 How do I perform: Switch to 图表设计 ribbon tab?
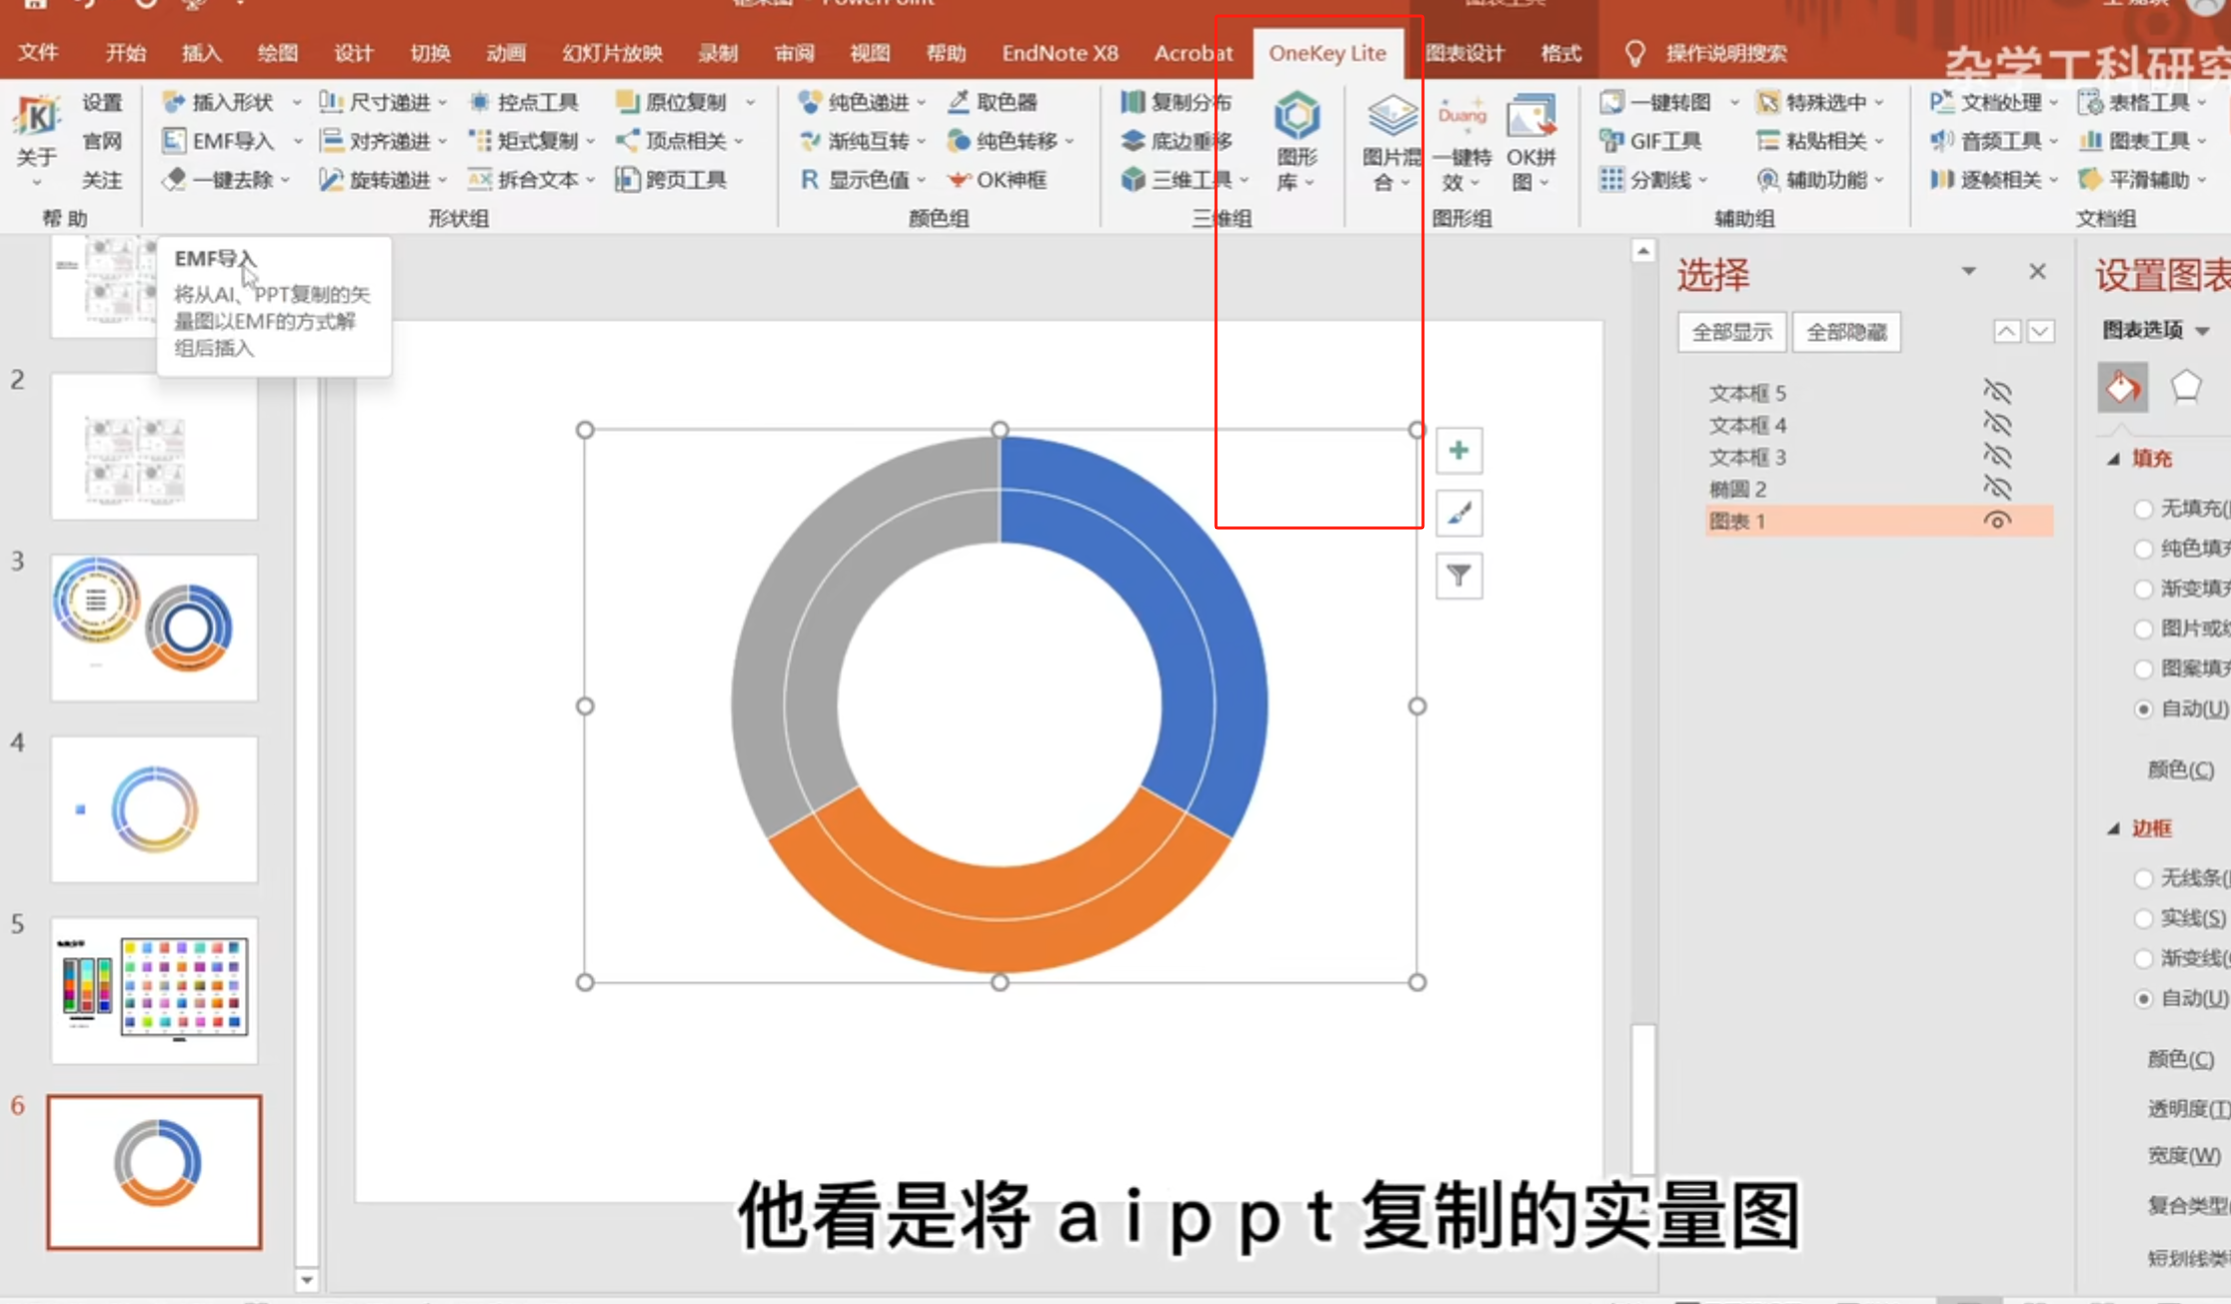(x=1463, y=53)
